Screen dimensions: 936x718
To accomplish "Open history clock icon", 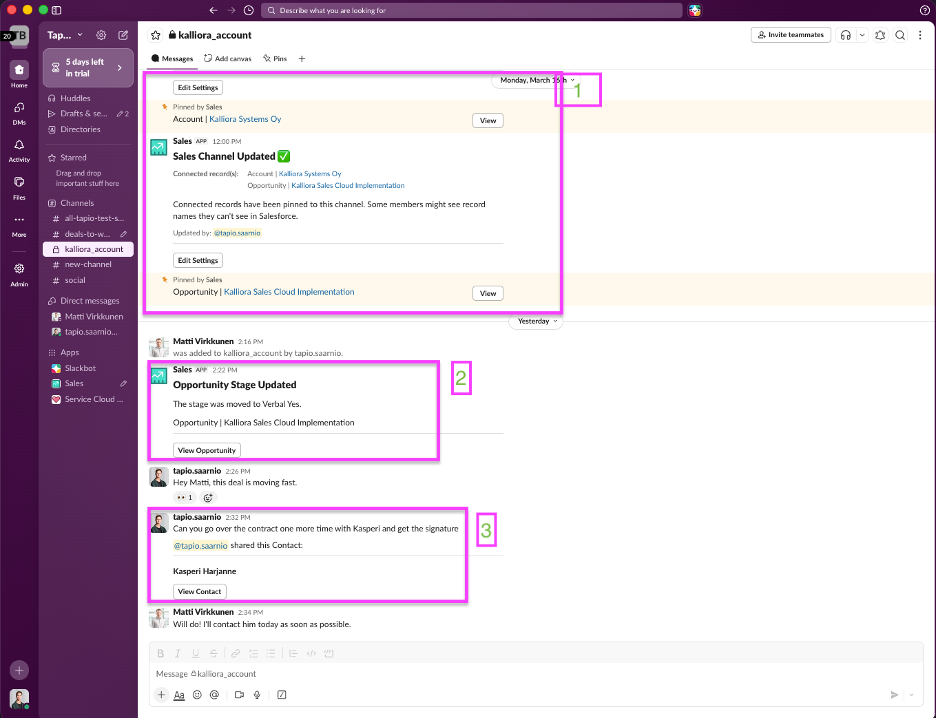I will tap(249, 10).
